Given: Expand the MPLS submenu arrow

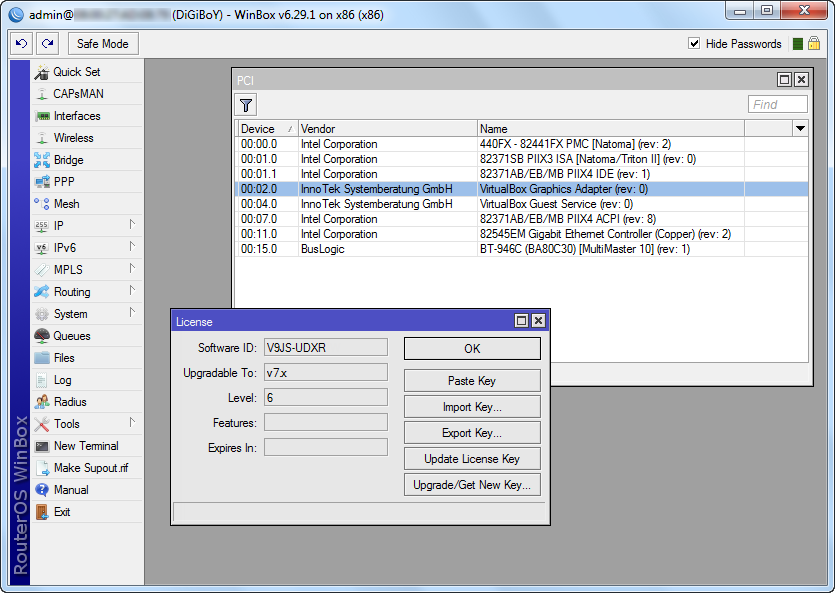Looking at the screenshot, I should tap(132, 268).
